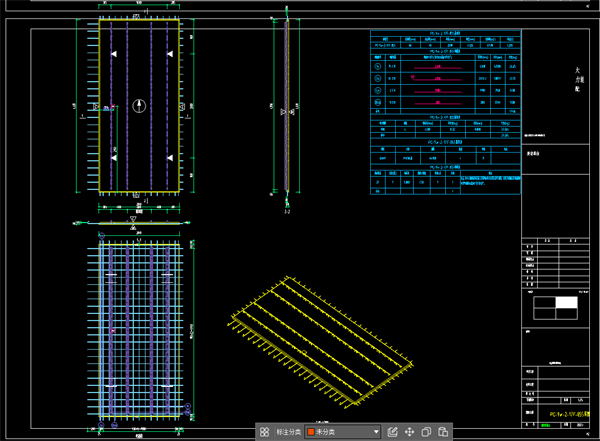
Task: Click the orange 未分类 color swatch
Action: coord(311,432)
